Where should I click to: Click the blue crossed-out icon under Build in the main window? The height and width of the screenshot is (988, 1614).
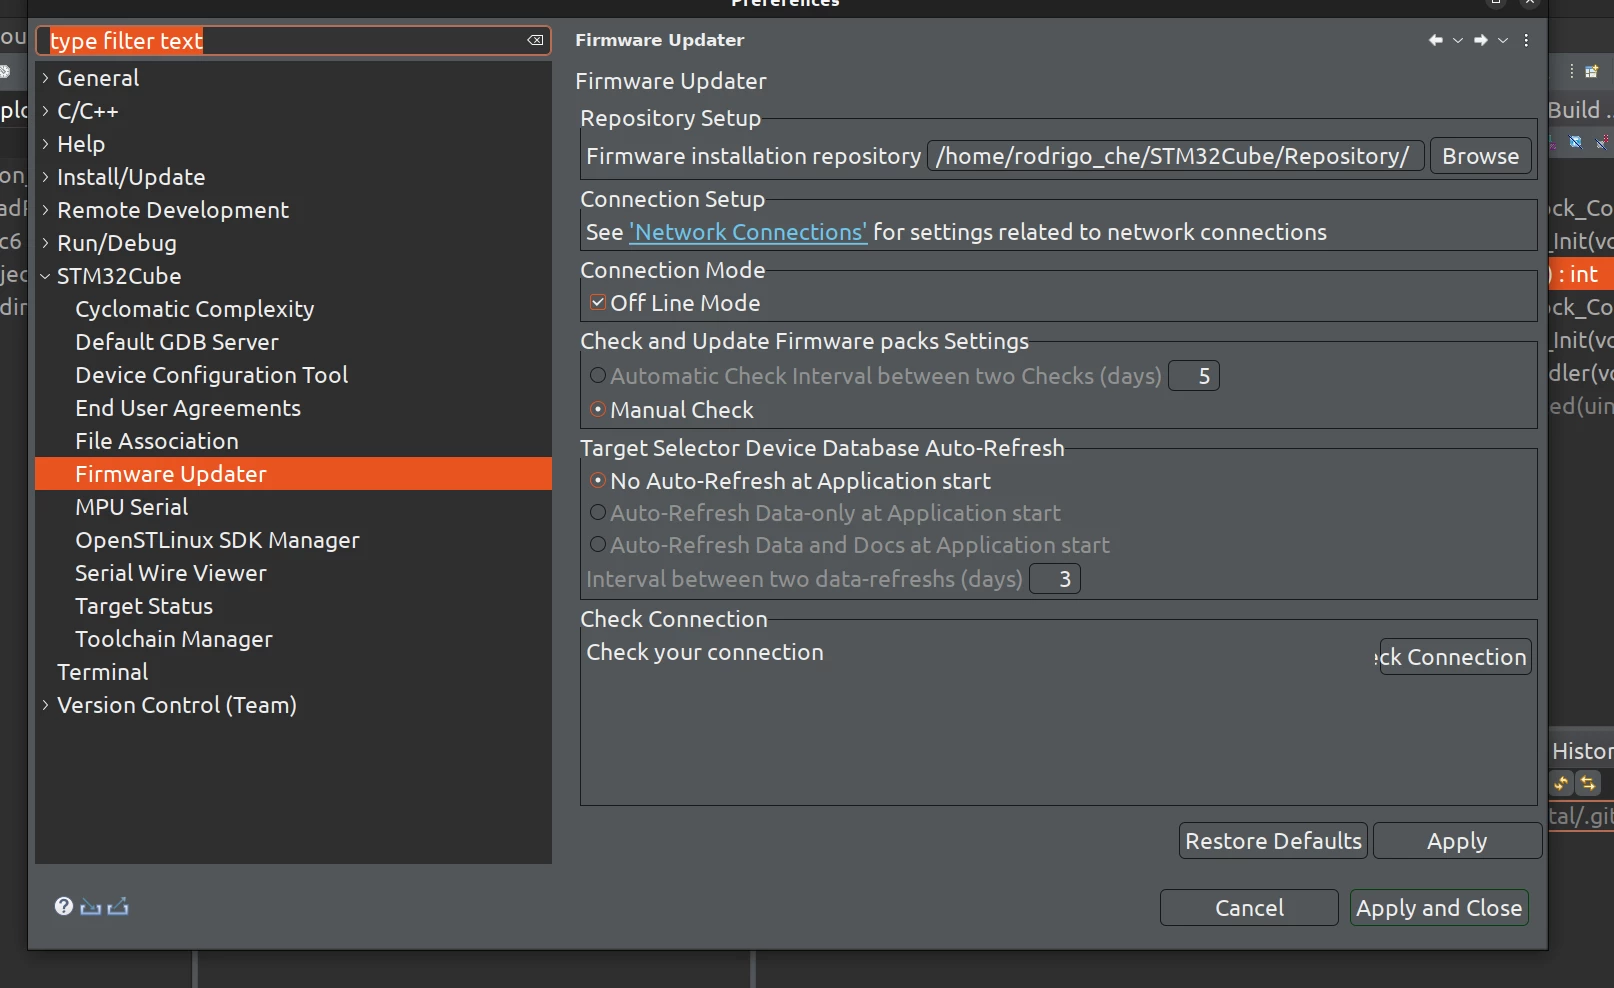(x=1576, y=142)
